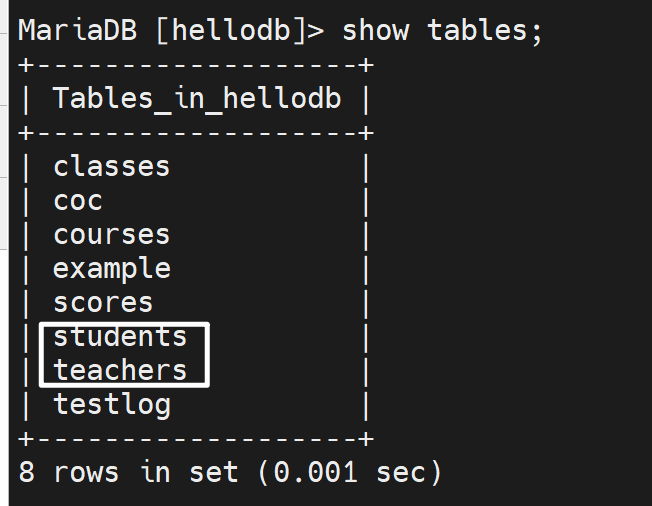Click the word tables; in the command
This screenshot has width=652, height=506.
(x=485, y=30)
